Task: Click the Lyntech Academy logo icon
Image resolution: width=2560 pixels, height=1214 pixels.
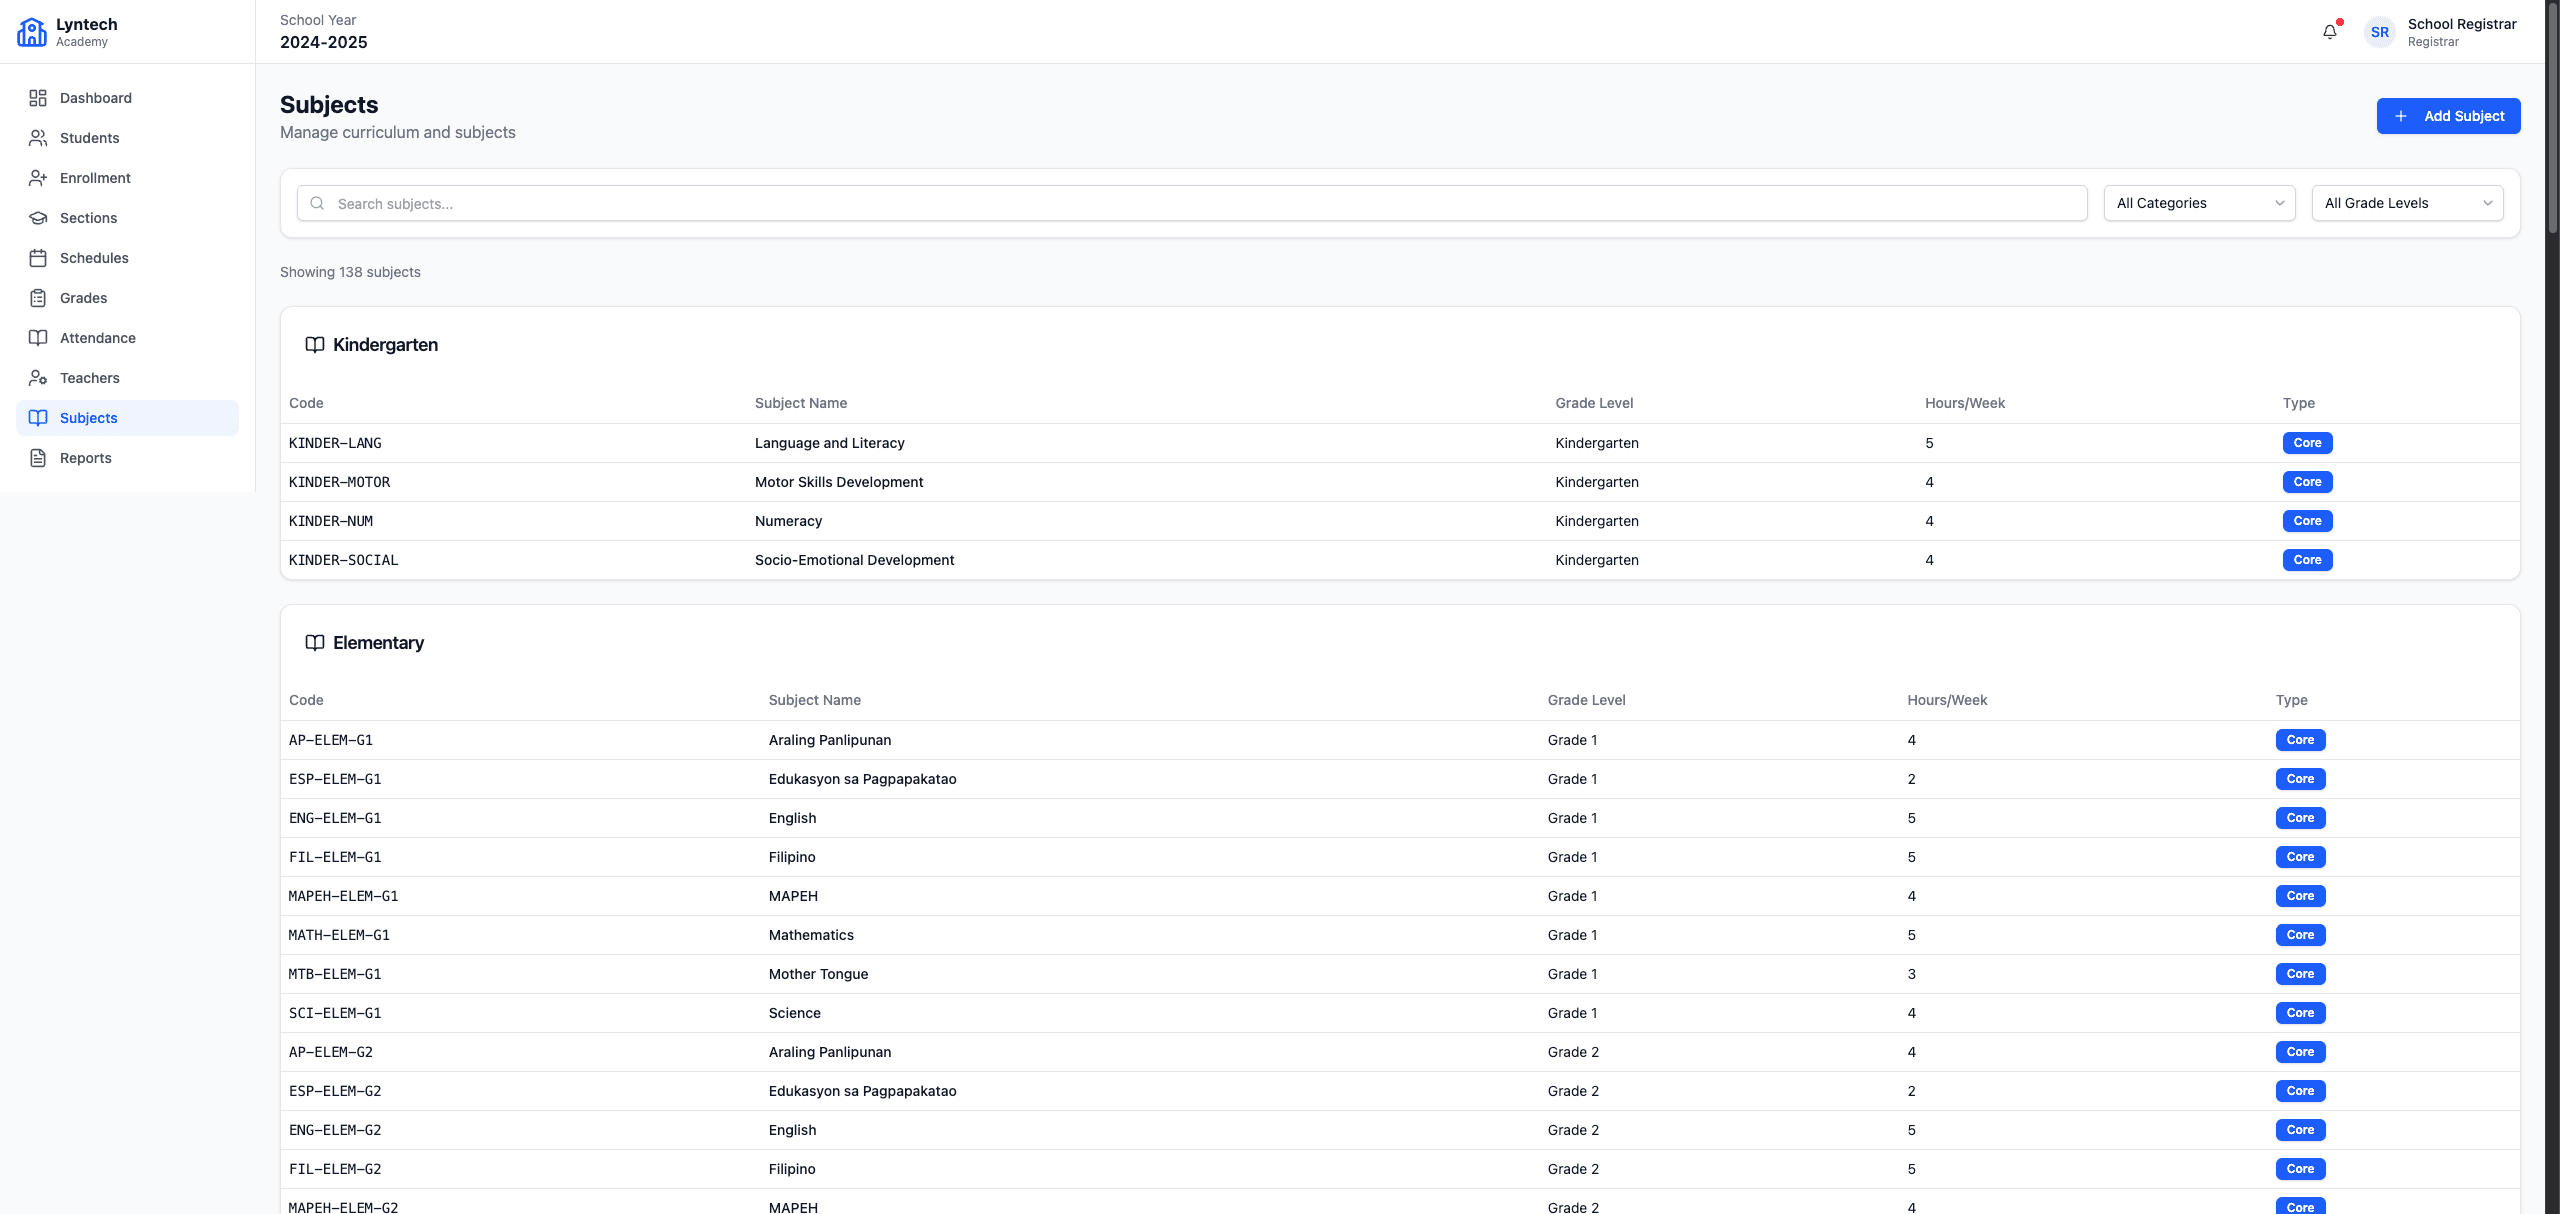Action: (x=32, y=32)
